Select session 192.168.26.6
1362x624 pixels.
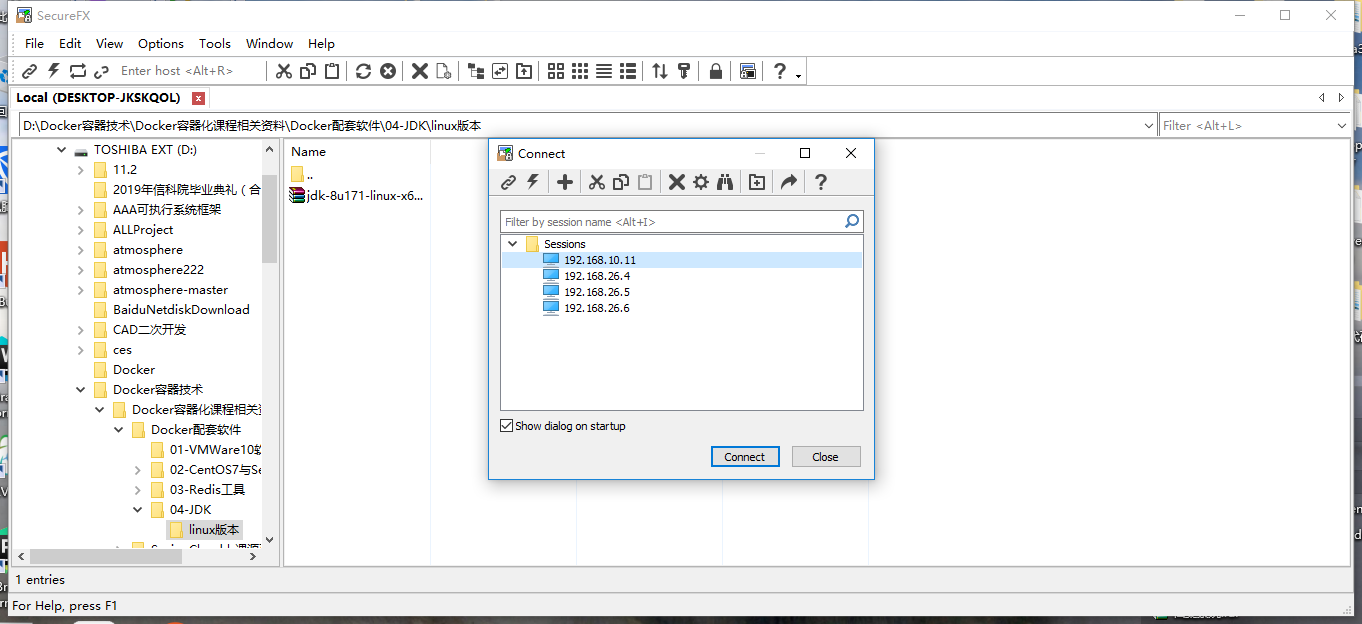(596, 308)
